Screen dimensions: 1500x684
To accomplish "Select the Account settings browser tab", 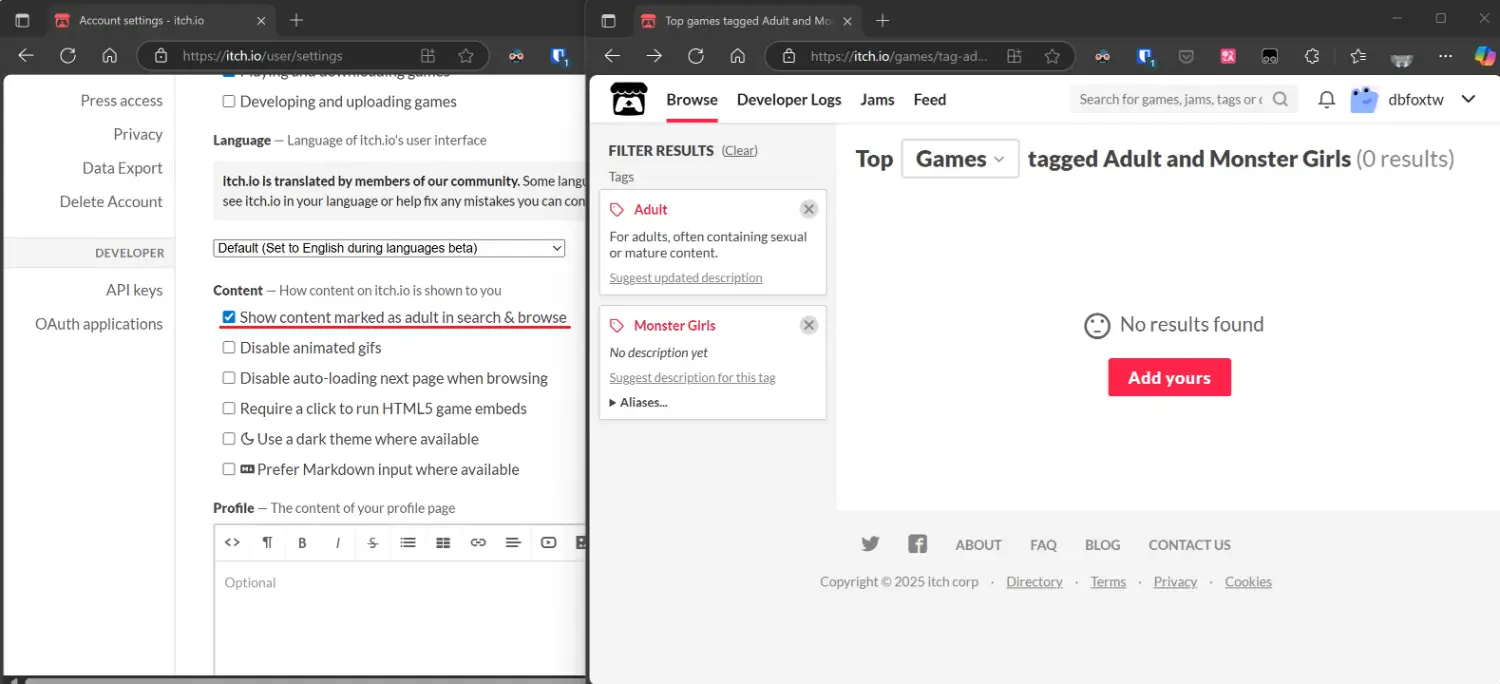I will point(160,20).
